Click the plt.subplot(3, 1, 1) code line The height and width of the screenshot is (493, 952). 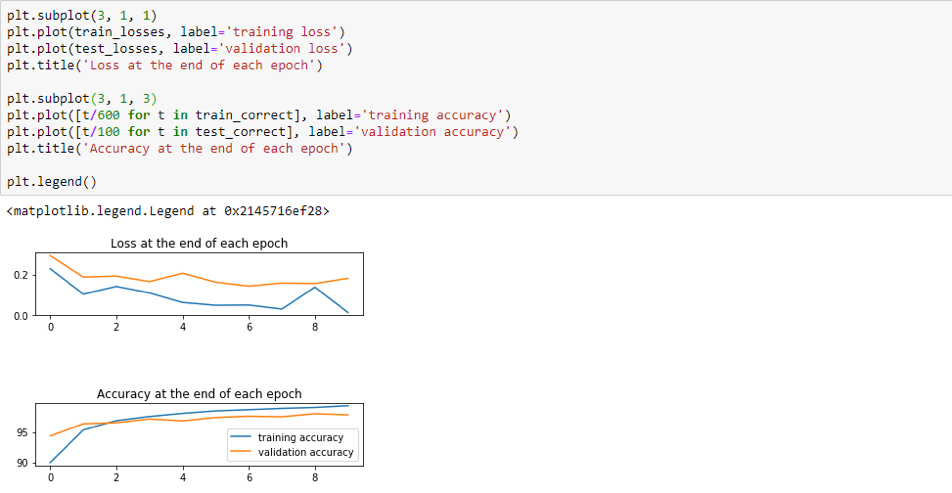[x=81, y=15]
